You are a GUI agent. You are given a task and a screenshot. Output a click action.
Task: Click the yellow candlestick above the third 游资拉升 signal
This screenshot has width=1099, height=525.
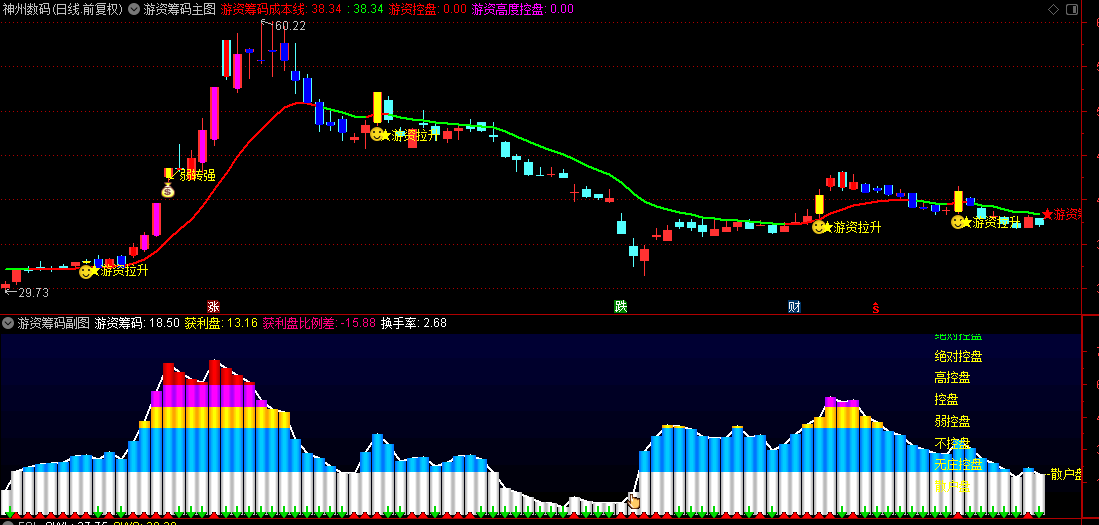click(x=819, y=204)
